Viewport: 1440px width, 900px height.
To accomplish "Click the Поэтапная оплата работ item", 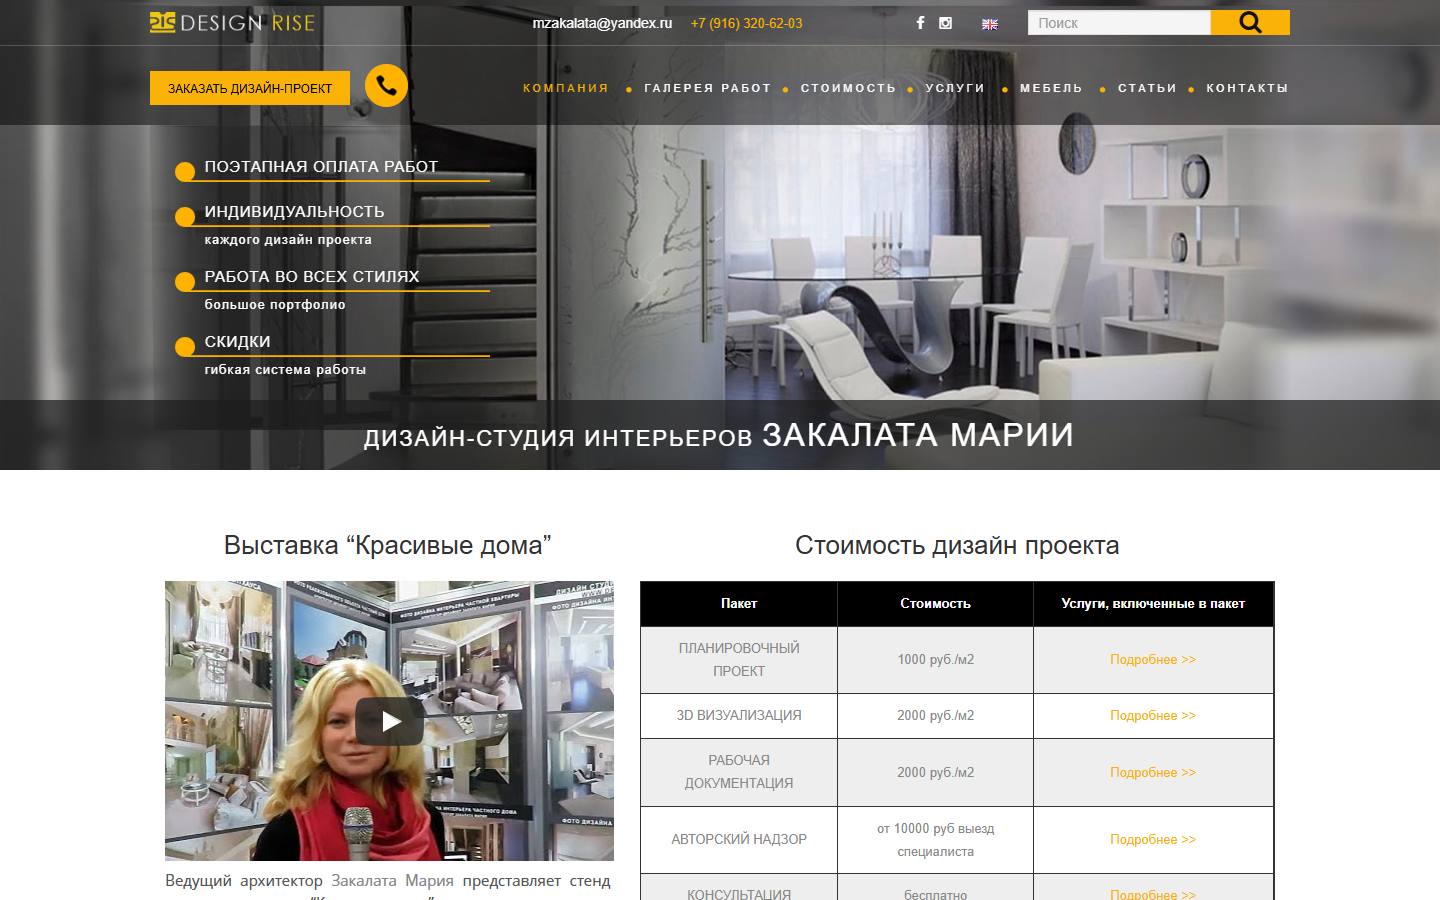I will [321, 167].
